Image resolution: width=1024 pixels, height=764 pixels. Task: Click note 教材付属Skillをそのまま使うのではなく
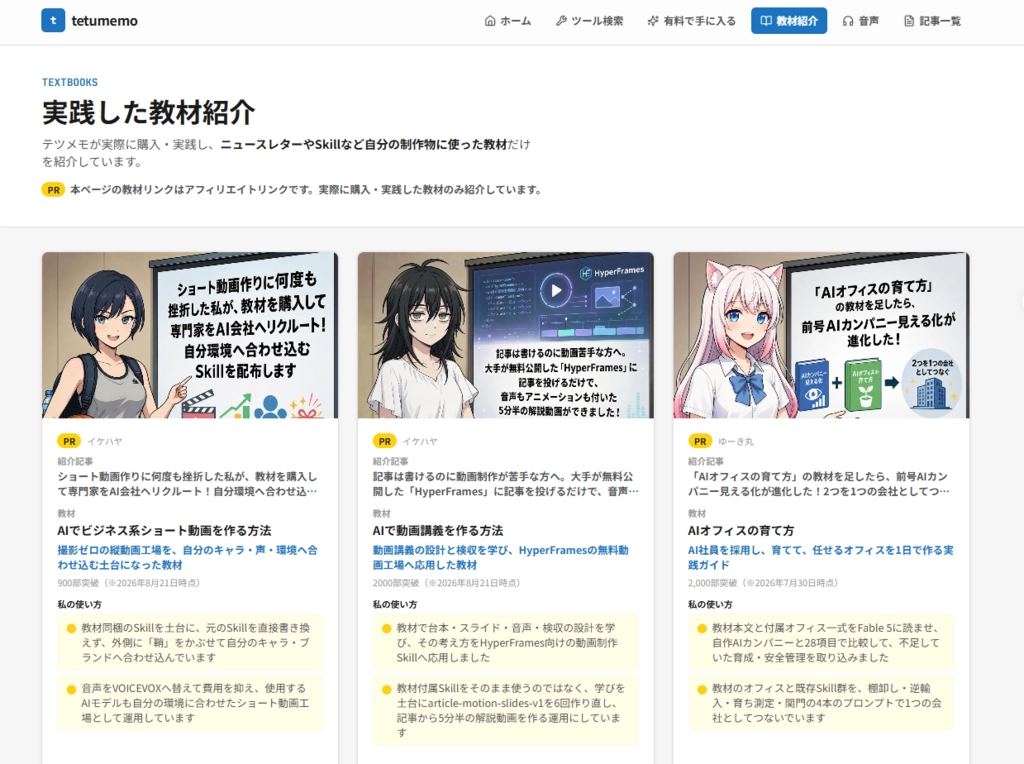click(505, 710)
